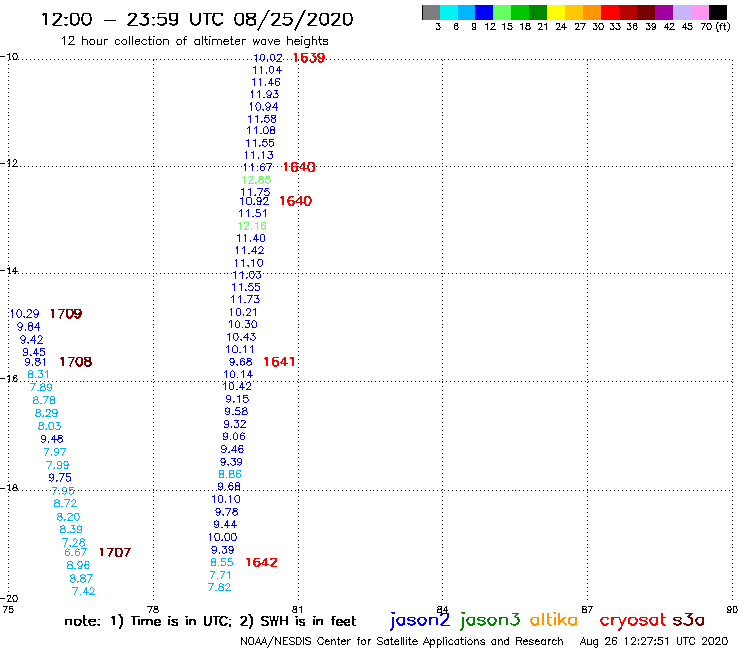Viewport: 740px width, 650px height.
Task: Click the 8.31 wave height value
Action: tap(38, 374)
